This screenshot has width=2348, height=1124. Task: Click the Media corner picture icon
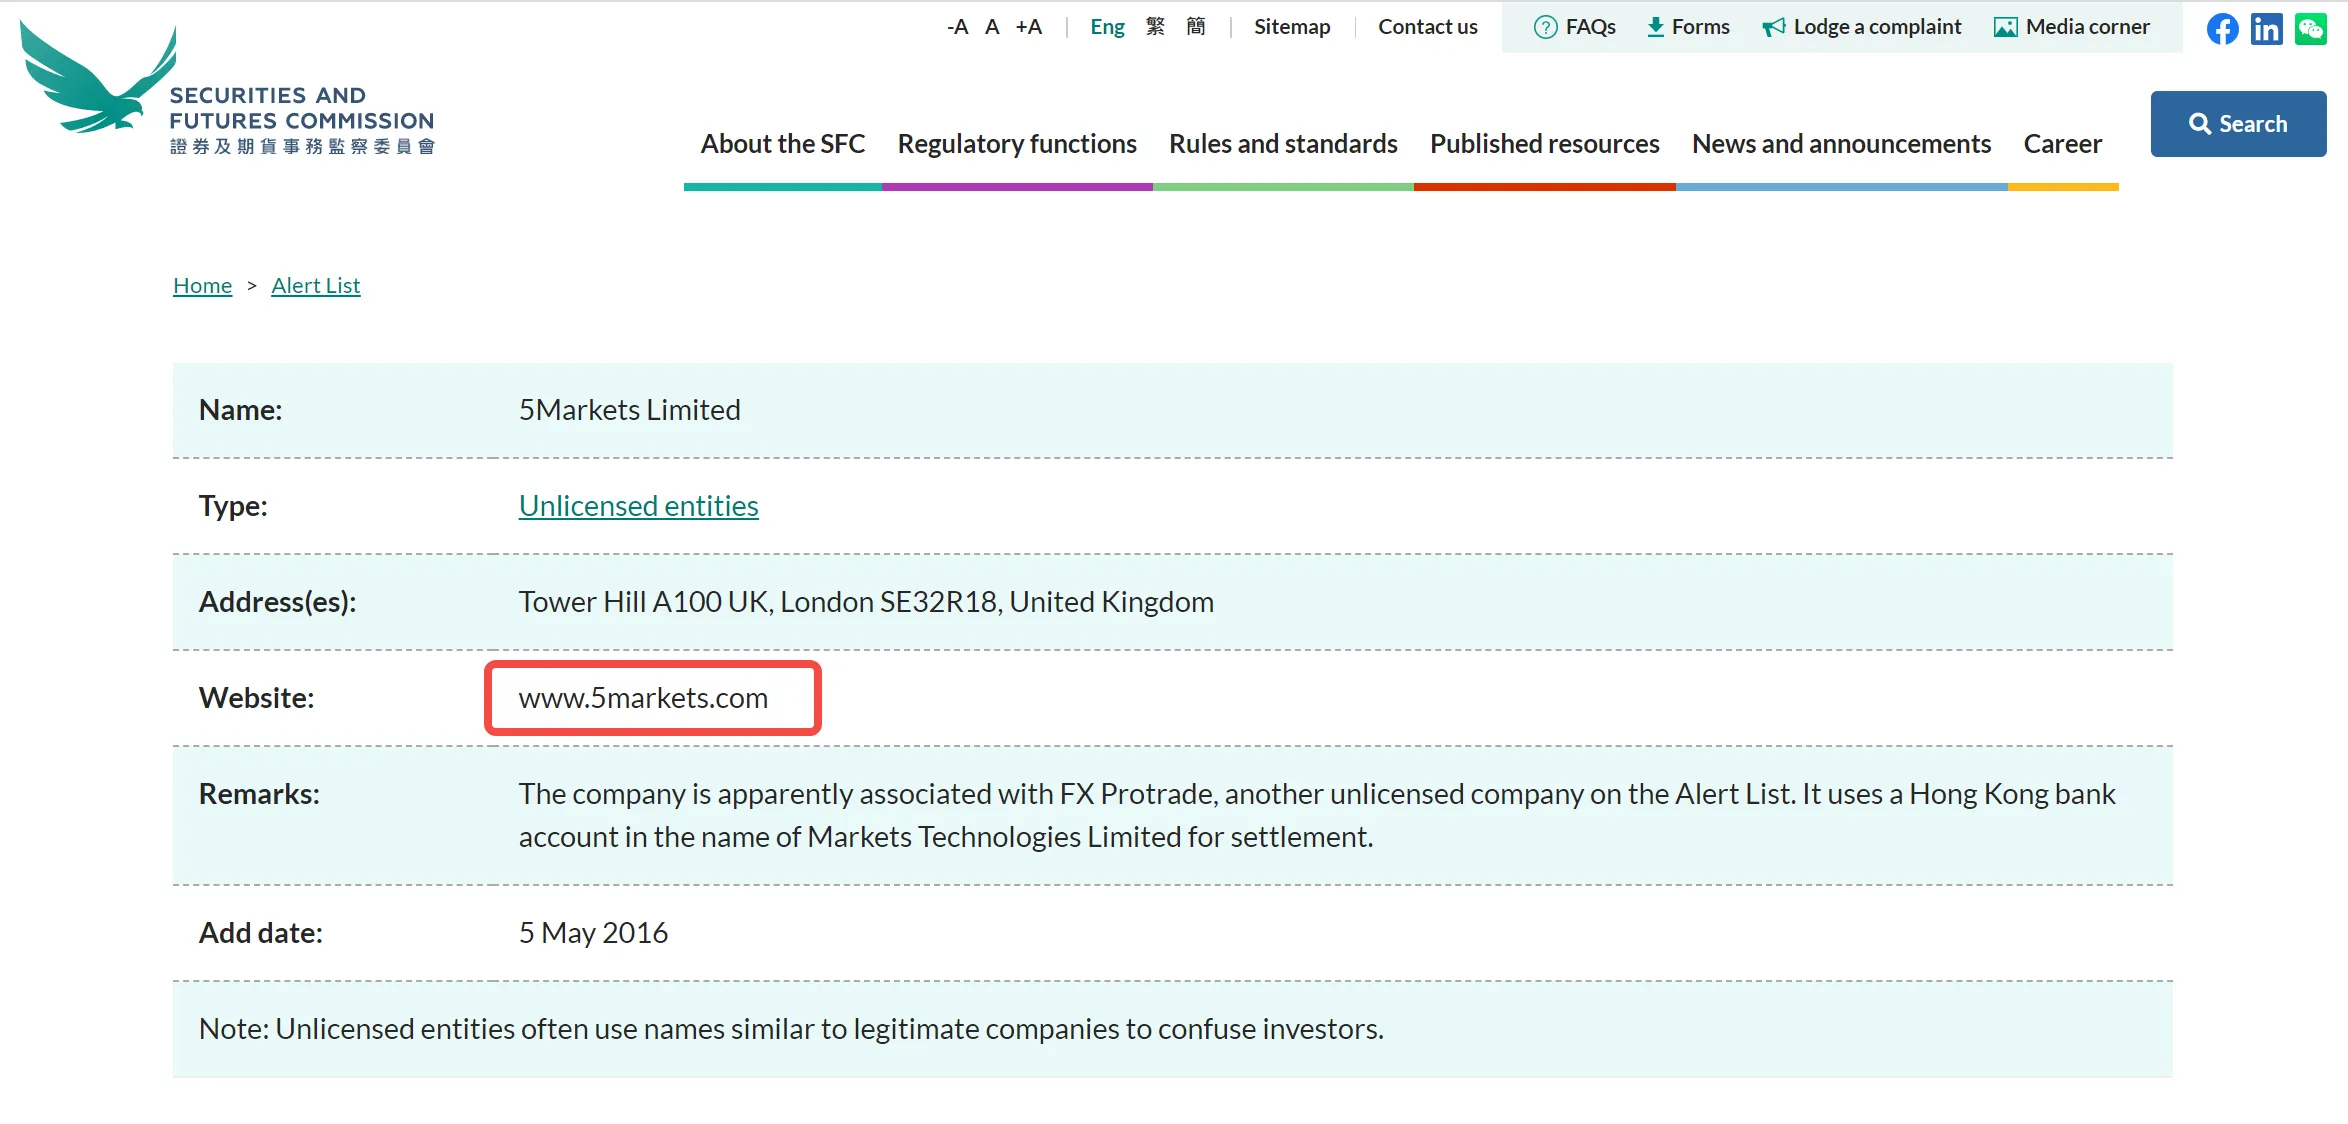(2005, 27)
